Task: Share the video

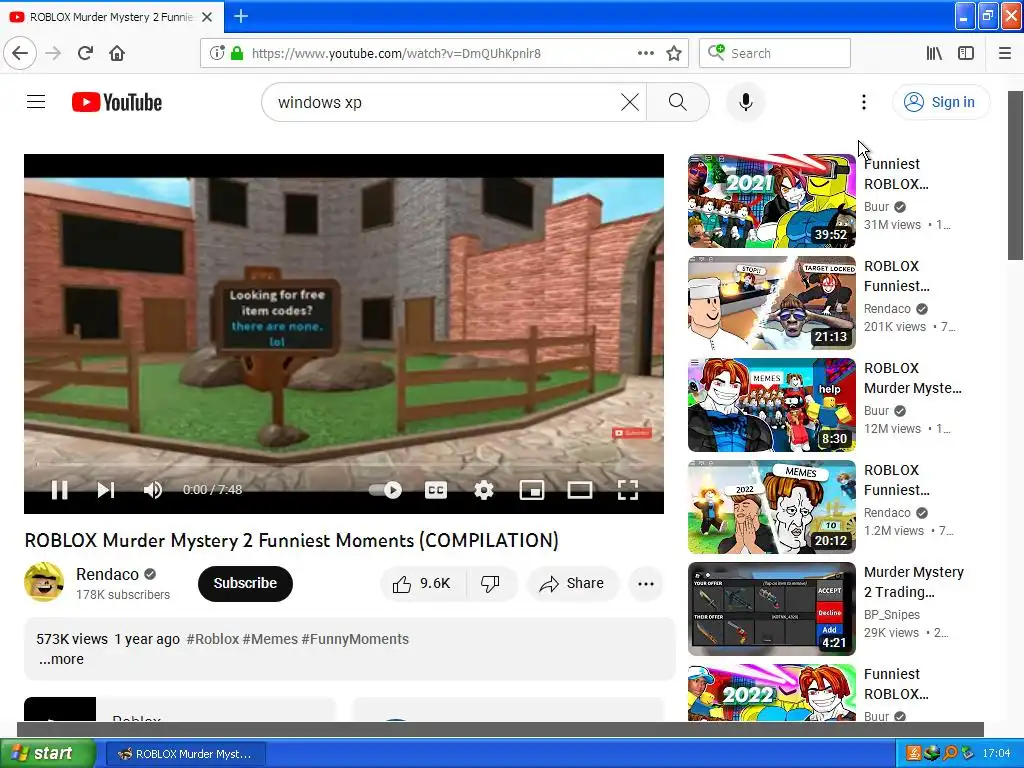Action: [x=572, y=583]
